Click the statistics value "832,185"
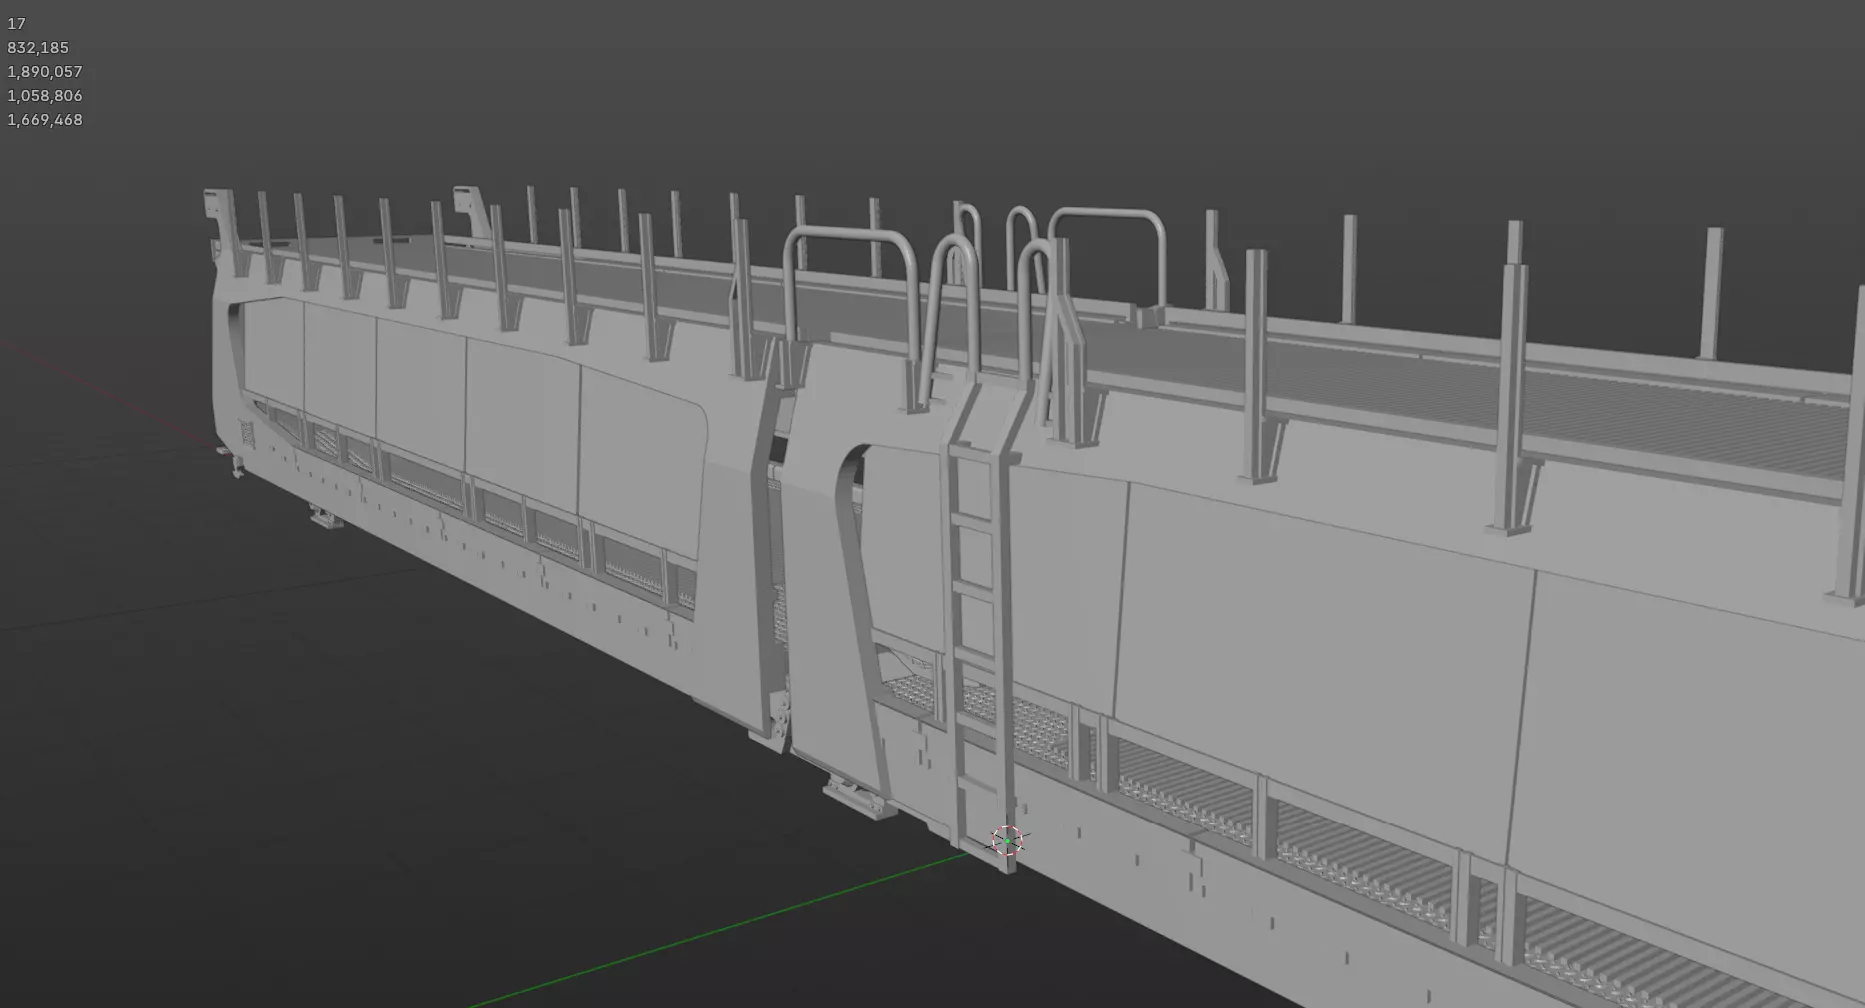 [38, 47]
